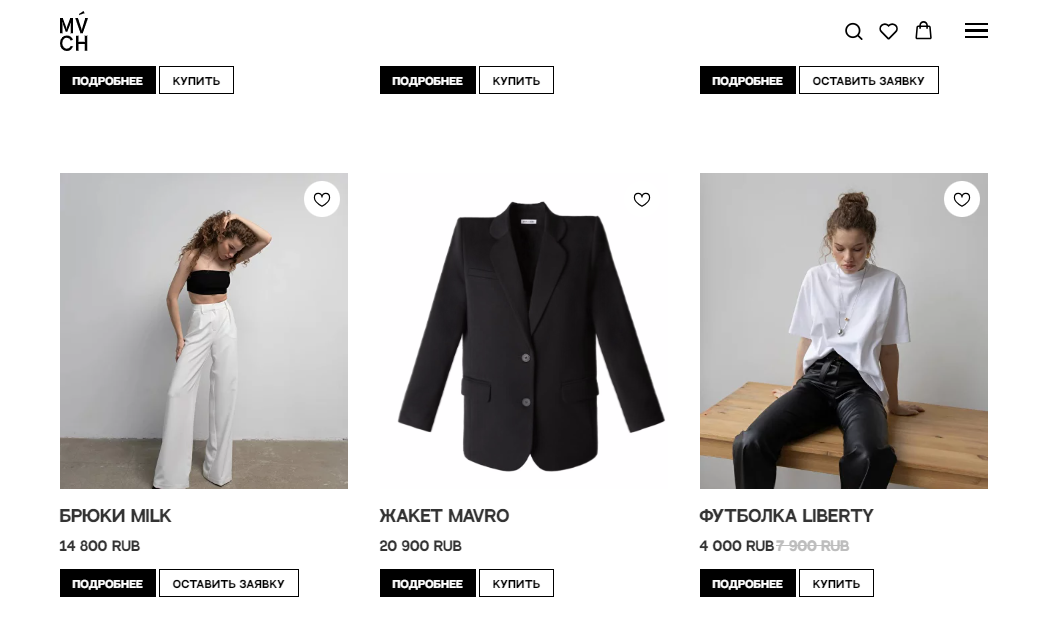
Task: Favorite the Футболка Liberty product
Action: [962, 200]
